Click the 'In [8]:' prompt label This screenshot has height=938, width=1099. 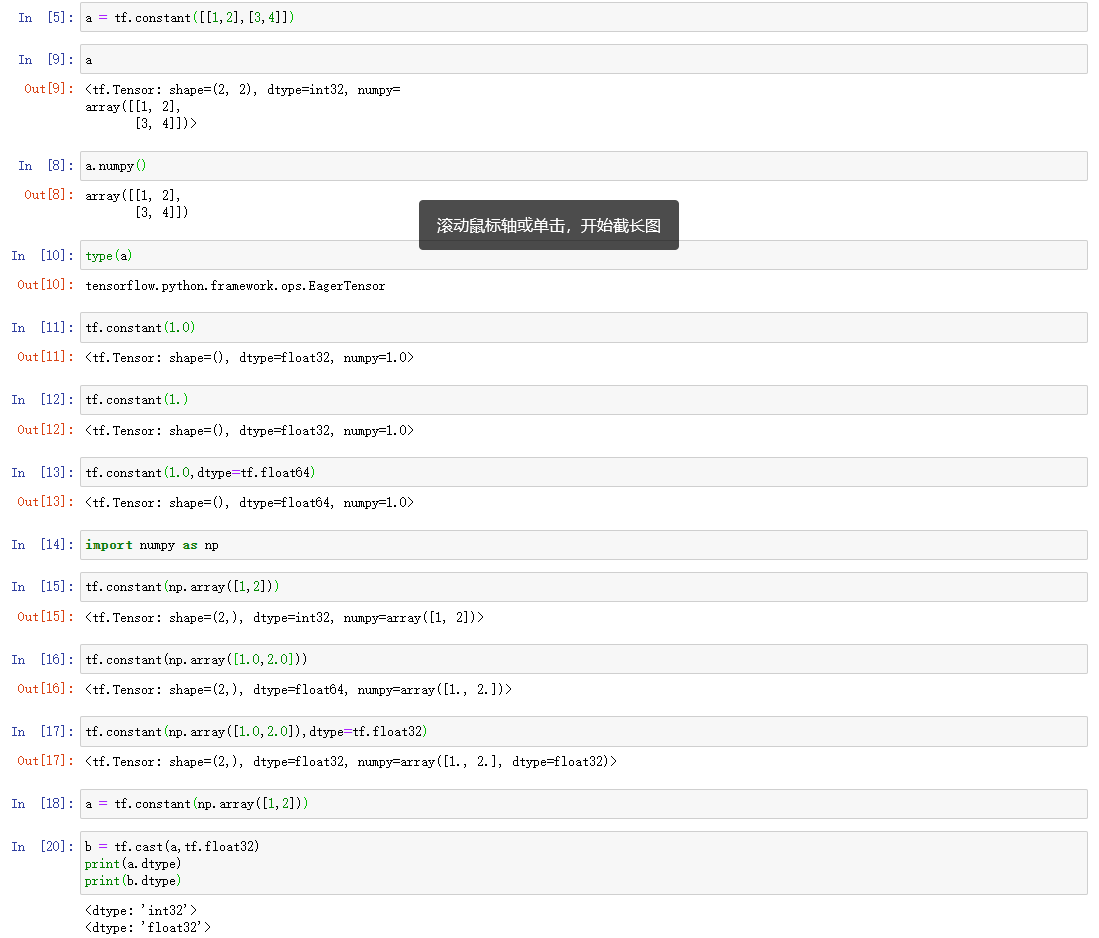pyautogui.click(x=46, y=165)
